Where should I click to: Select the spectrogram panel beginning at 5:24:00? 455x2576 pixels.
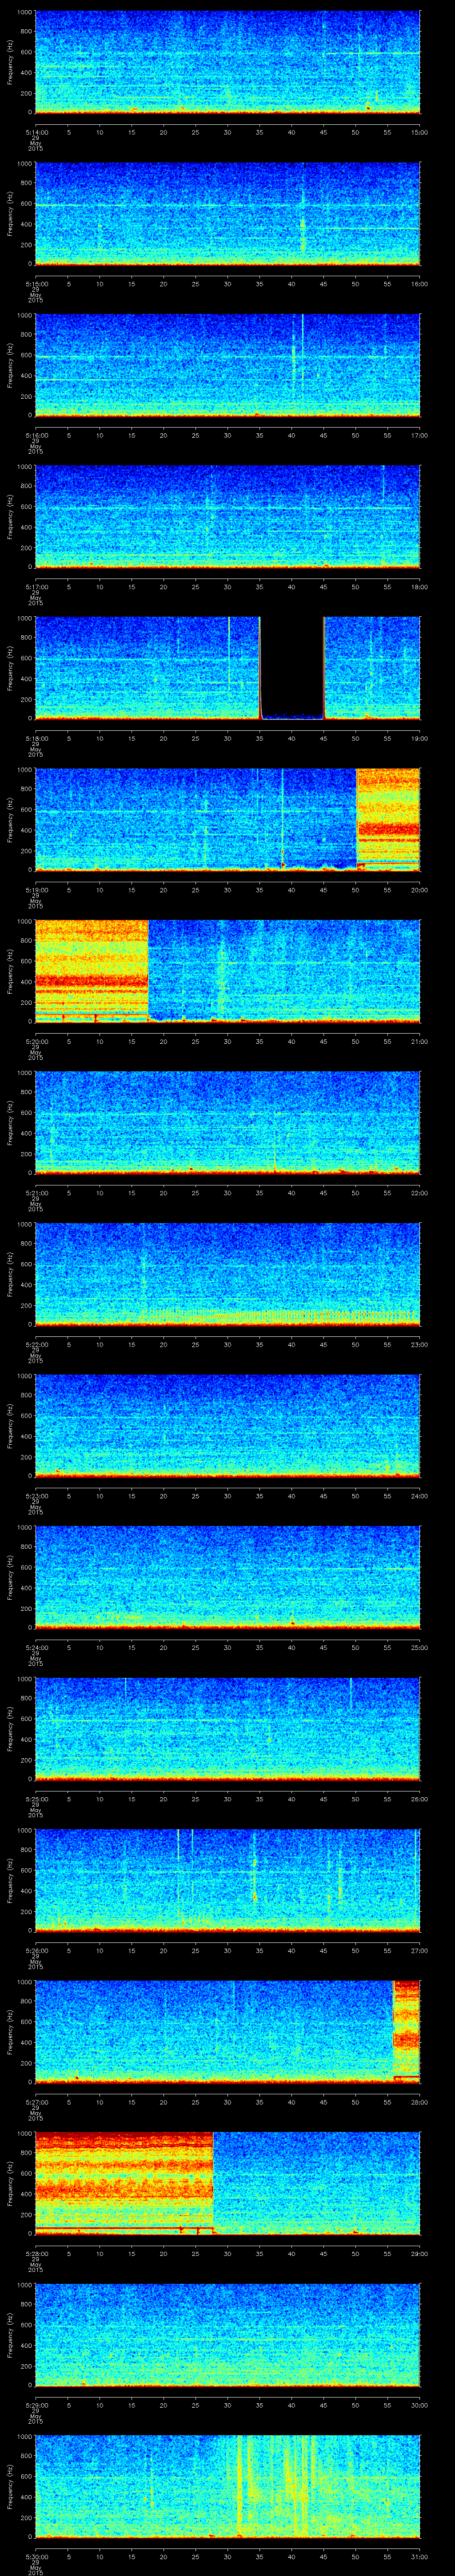227,1578
